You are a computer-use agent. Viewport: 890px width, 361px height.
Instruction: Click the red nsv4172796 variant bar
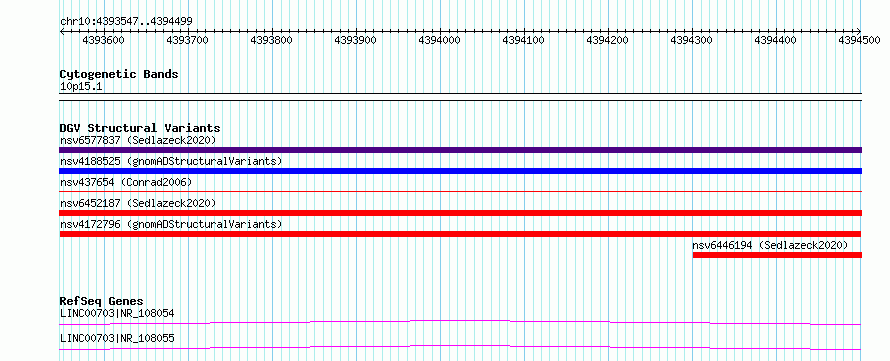pos(460,234)
